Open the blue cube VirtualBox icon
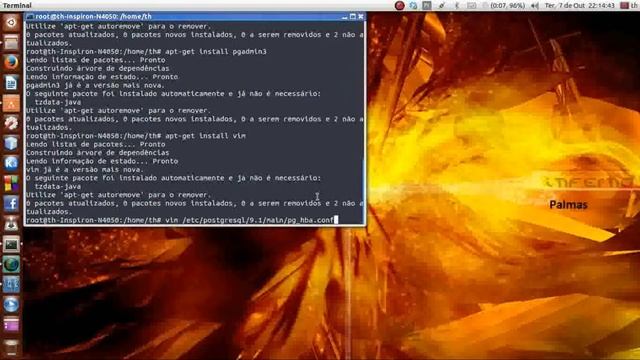 [x=11, y=143]
